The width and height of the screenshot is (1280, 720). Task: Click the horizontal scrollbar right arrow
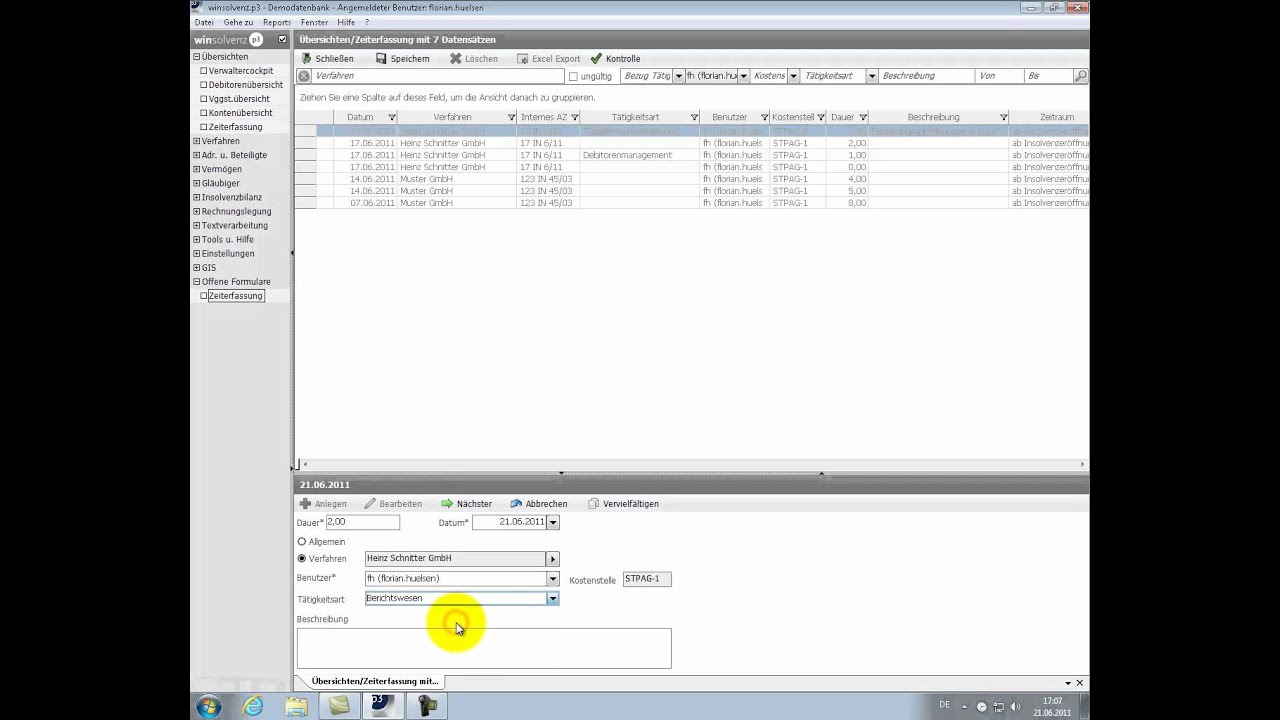[1082, 464]
